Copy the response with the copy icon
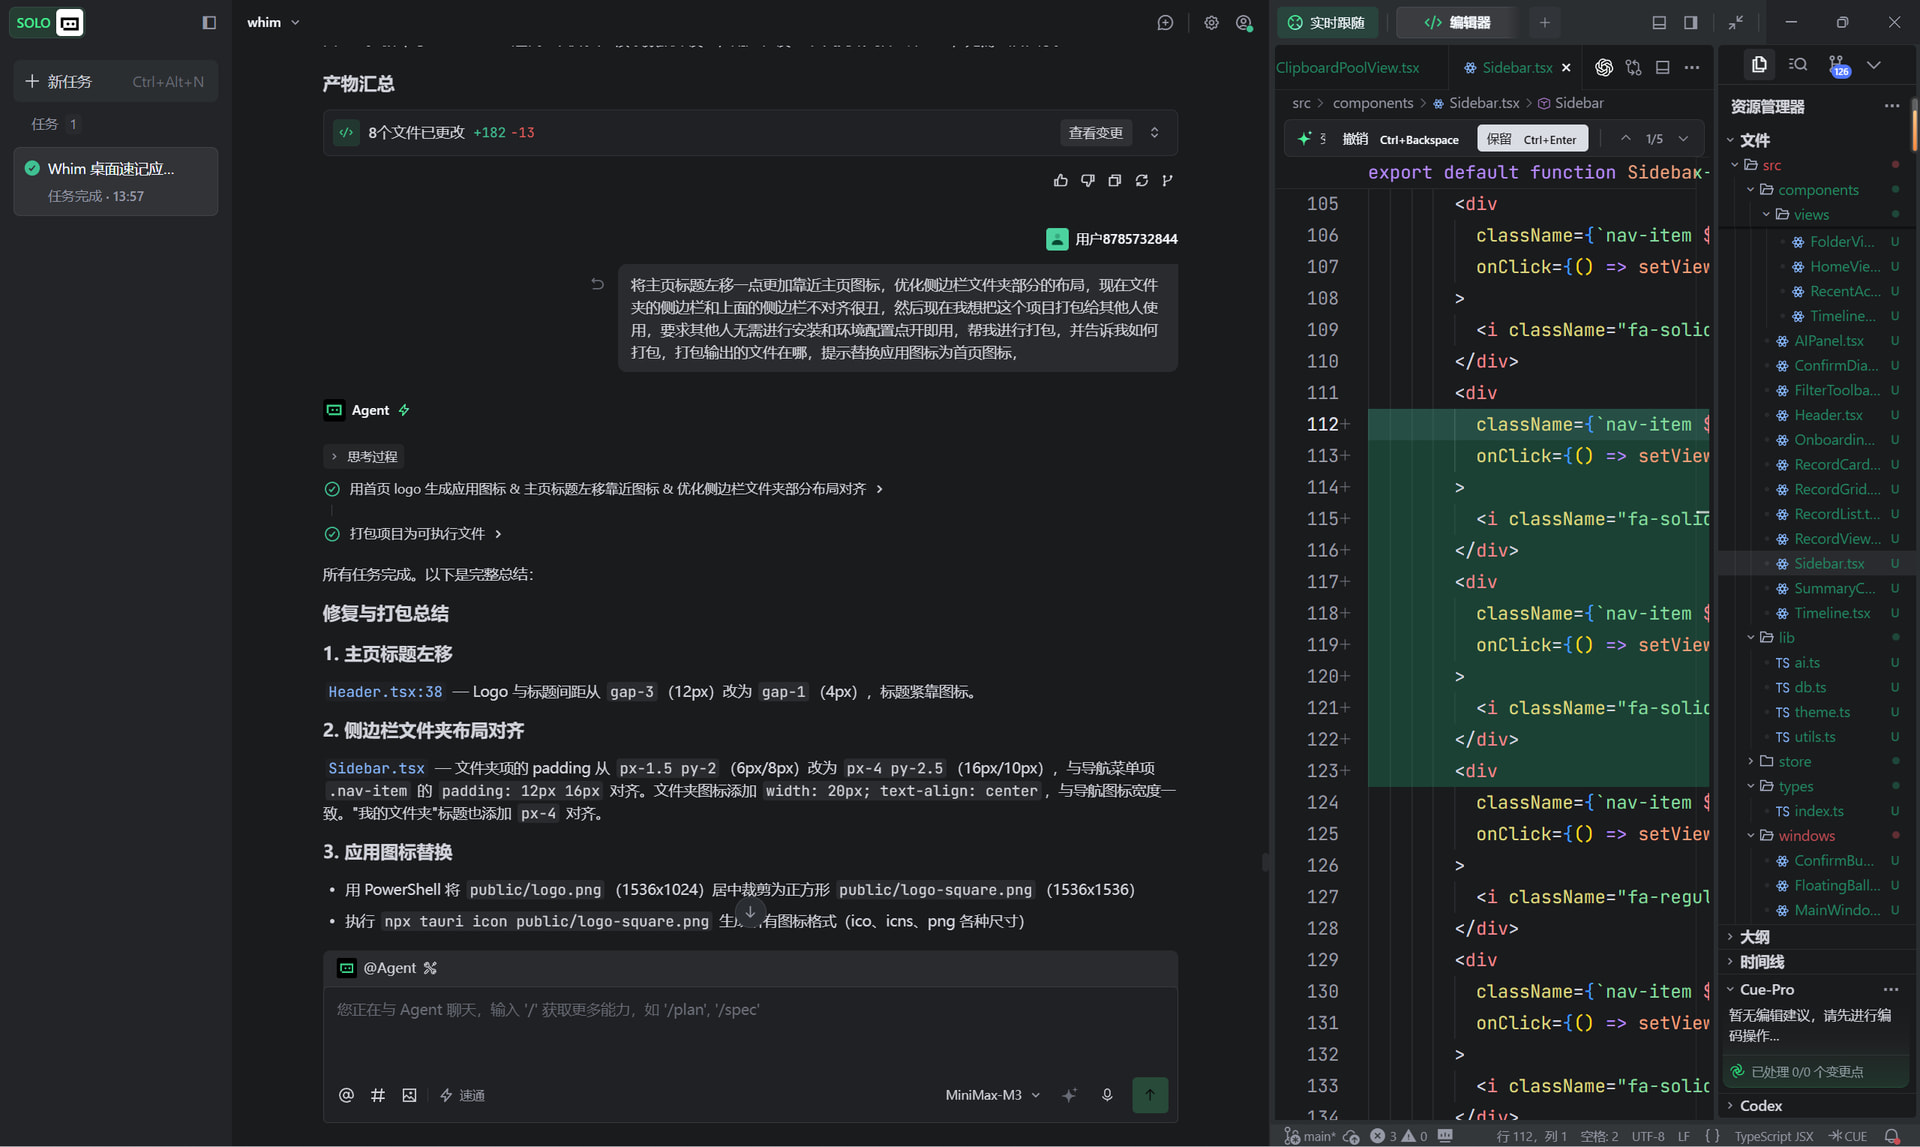Viewport: 1920px width, 1147px height. 1115,180
